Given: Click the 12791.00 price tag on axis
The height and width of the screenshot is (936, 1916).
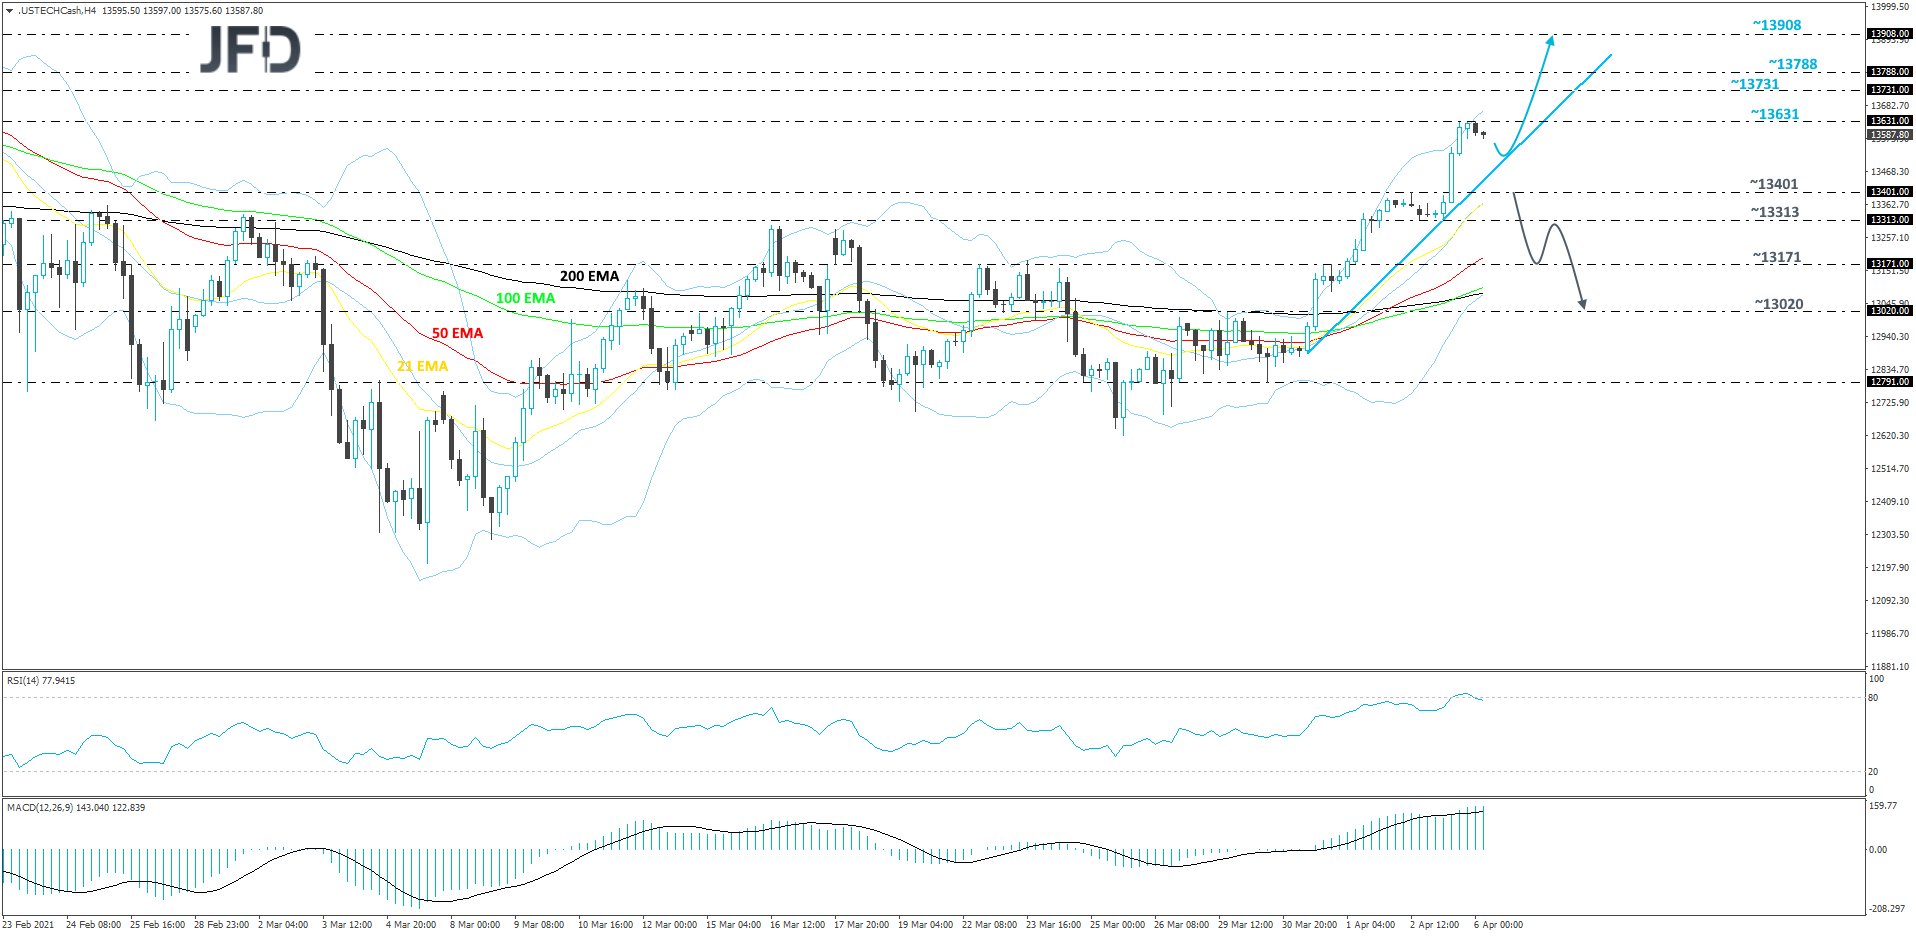Looking at the screenshot, I should pos(1890,382).
